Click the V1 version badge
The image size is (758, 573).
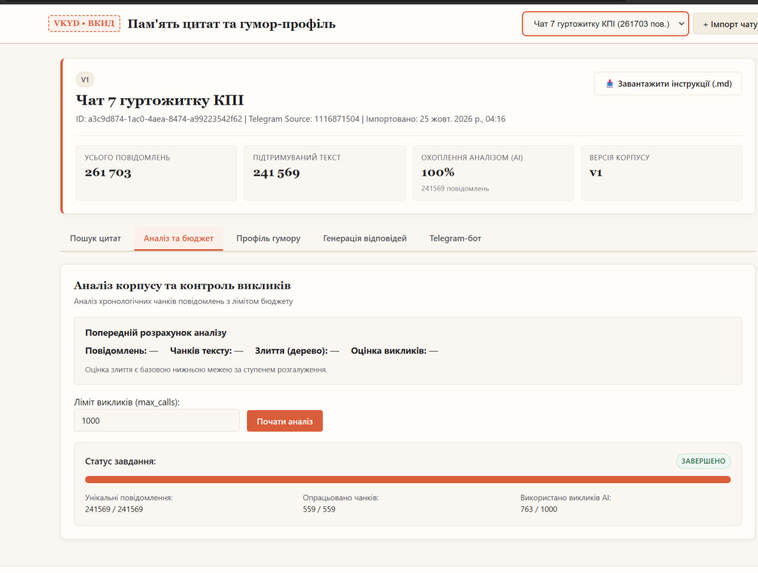pos(85,79)
